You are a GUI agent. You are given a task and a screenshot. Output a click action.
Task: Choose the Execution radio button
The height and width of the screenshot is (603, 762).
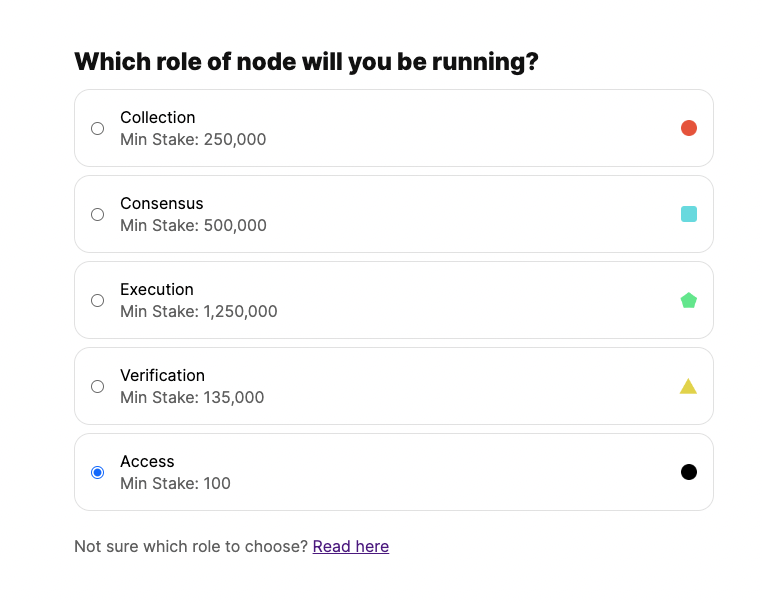point(97,300)
